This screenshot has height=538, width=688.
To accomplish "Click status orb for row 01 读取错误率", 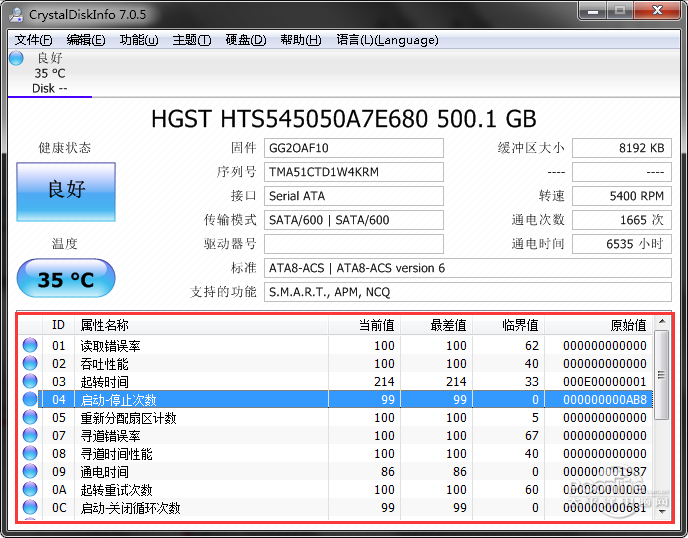I will 30,345.
